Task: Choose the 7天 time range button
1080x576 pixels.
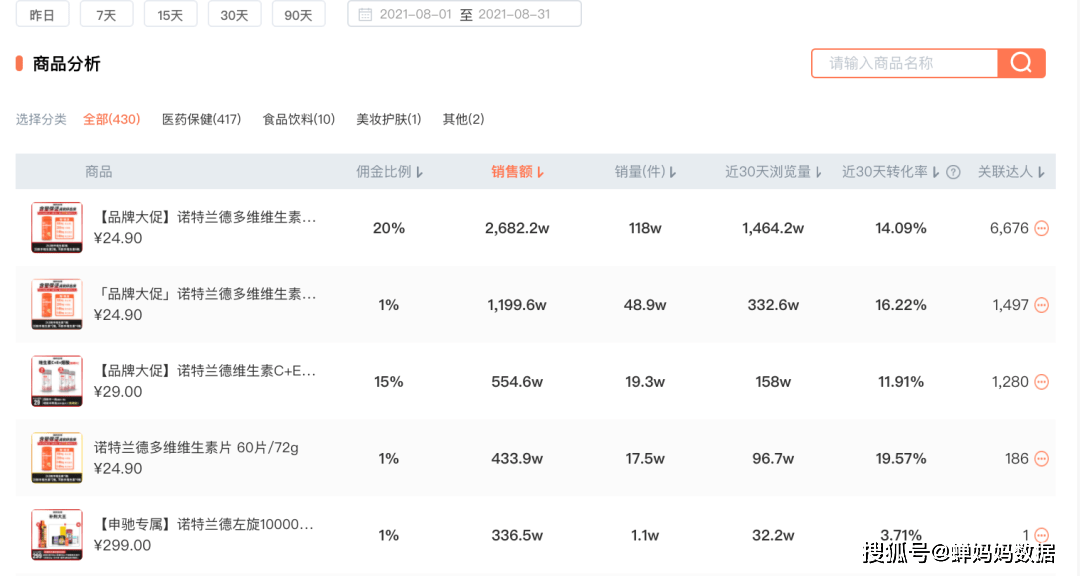Action: coord(106,14)
